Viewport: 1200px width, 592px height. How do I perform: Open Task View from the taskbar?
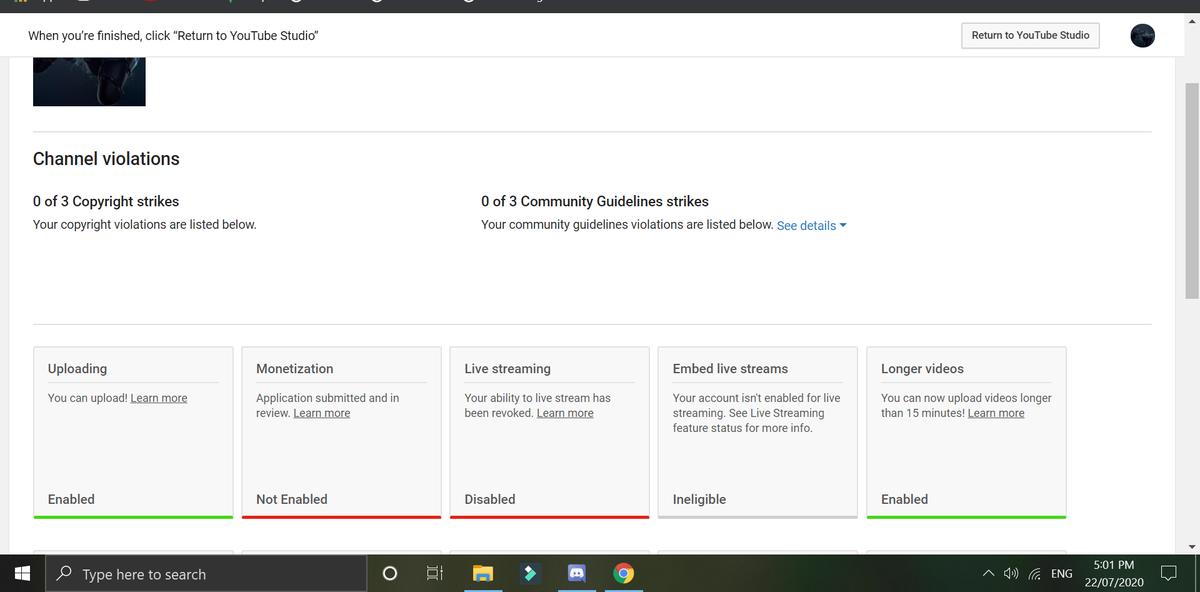coord(435,574)
